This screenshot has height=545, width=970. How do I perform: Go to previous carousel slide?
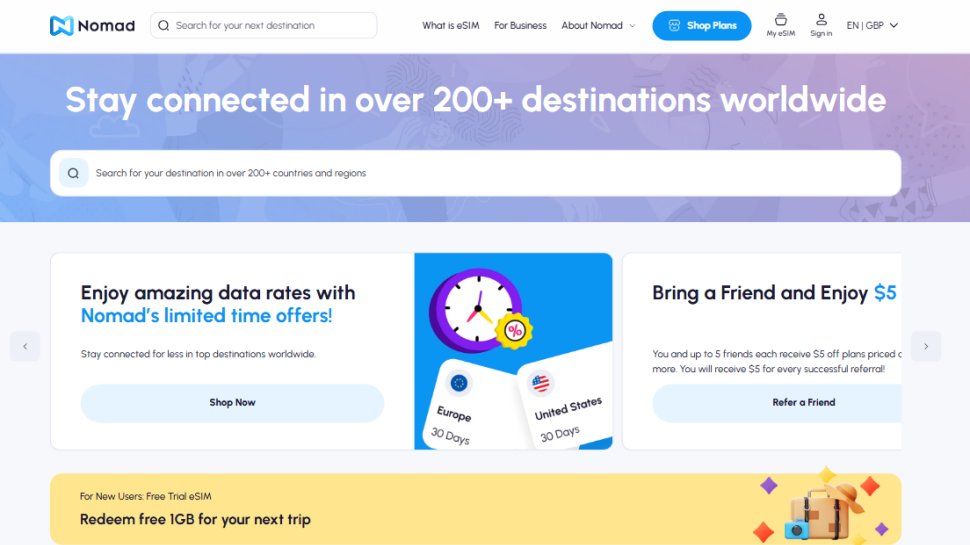[25, 346]
